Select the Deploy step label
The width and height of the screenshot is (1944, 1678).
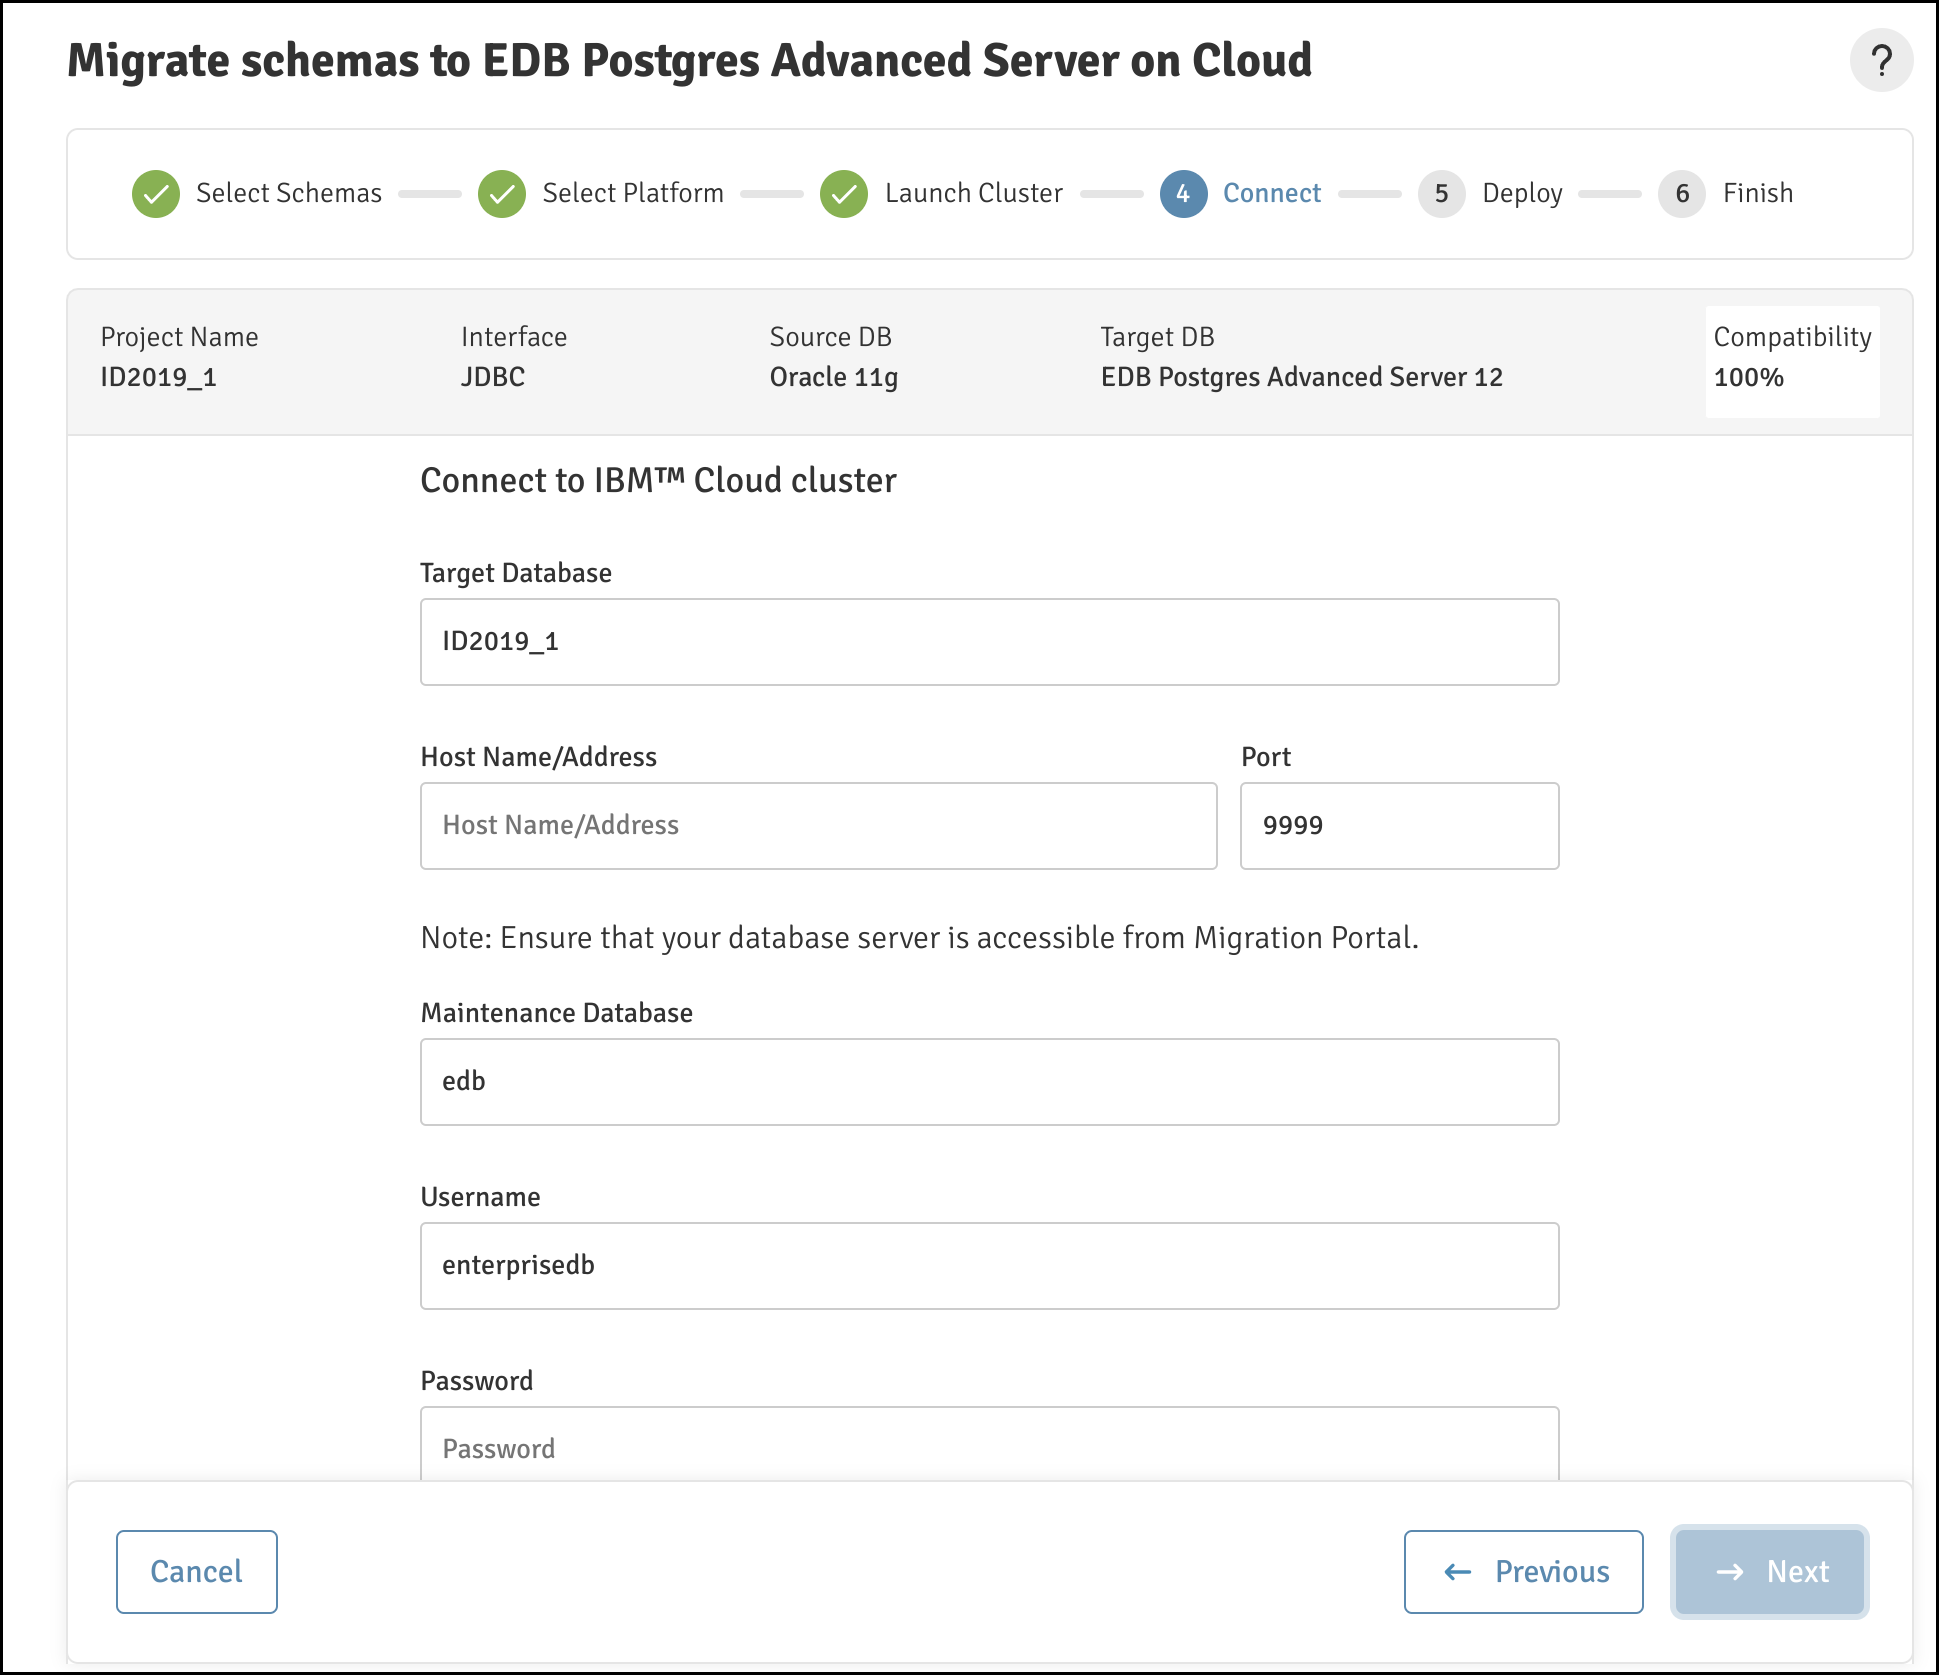(1522, 193)
